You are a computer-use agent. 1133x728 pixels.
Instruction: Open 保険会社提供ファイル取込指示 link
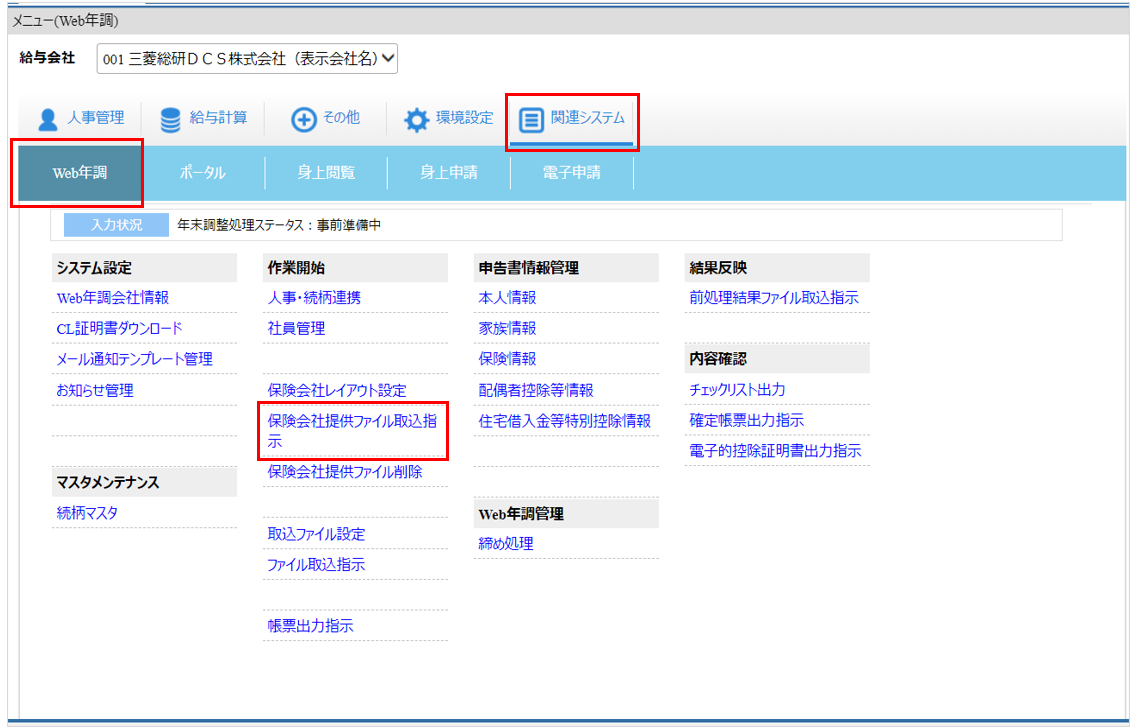[x=352, y=431]
